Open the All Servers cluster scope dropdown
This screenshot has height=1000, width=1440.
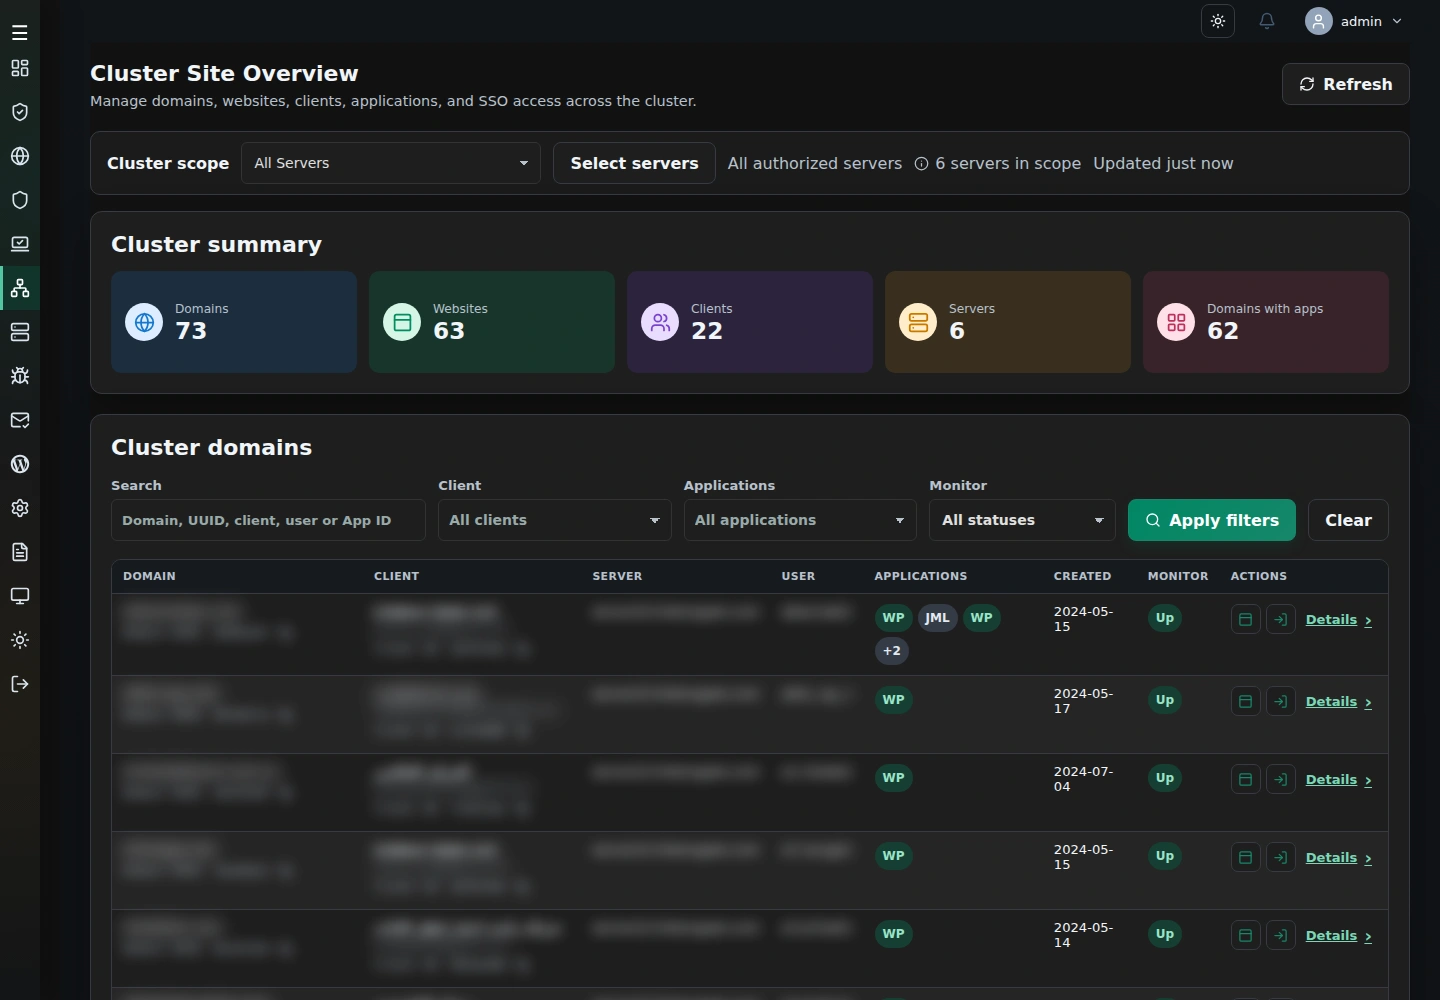pyautogui.click(x=391, y=163)
